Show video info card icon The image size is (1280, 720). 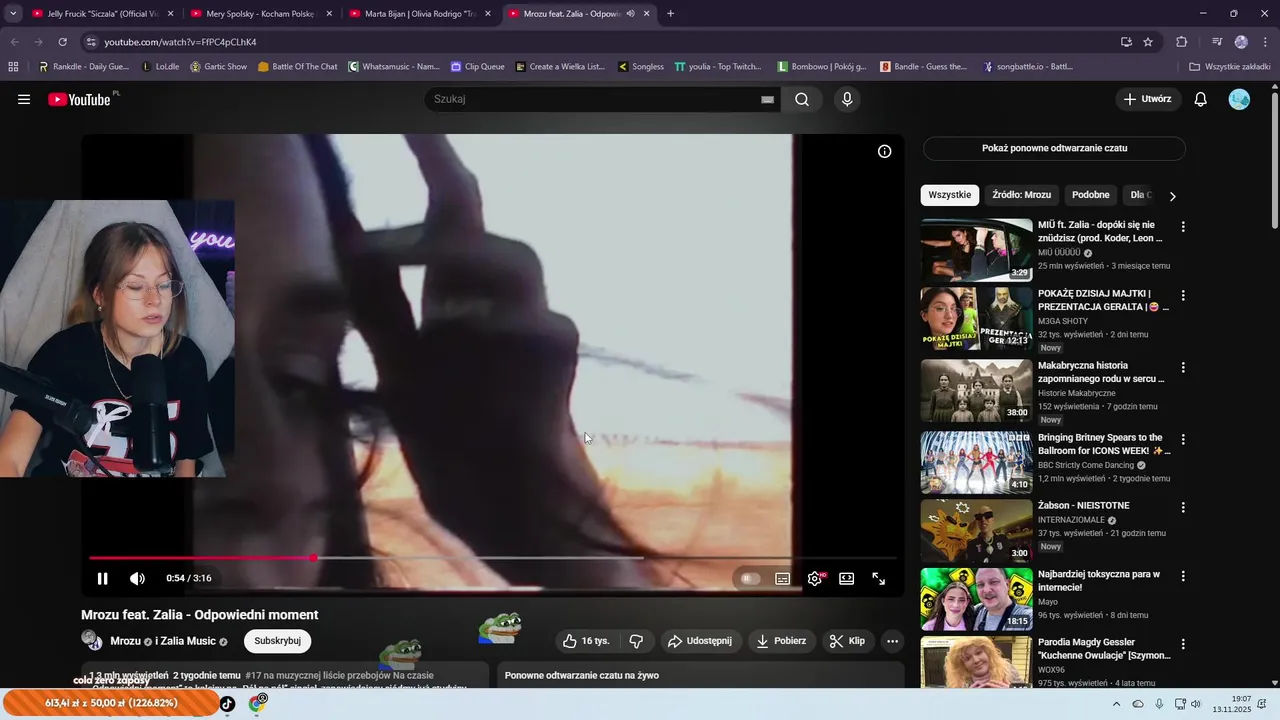884,151
